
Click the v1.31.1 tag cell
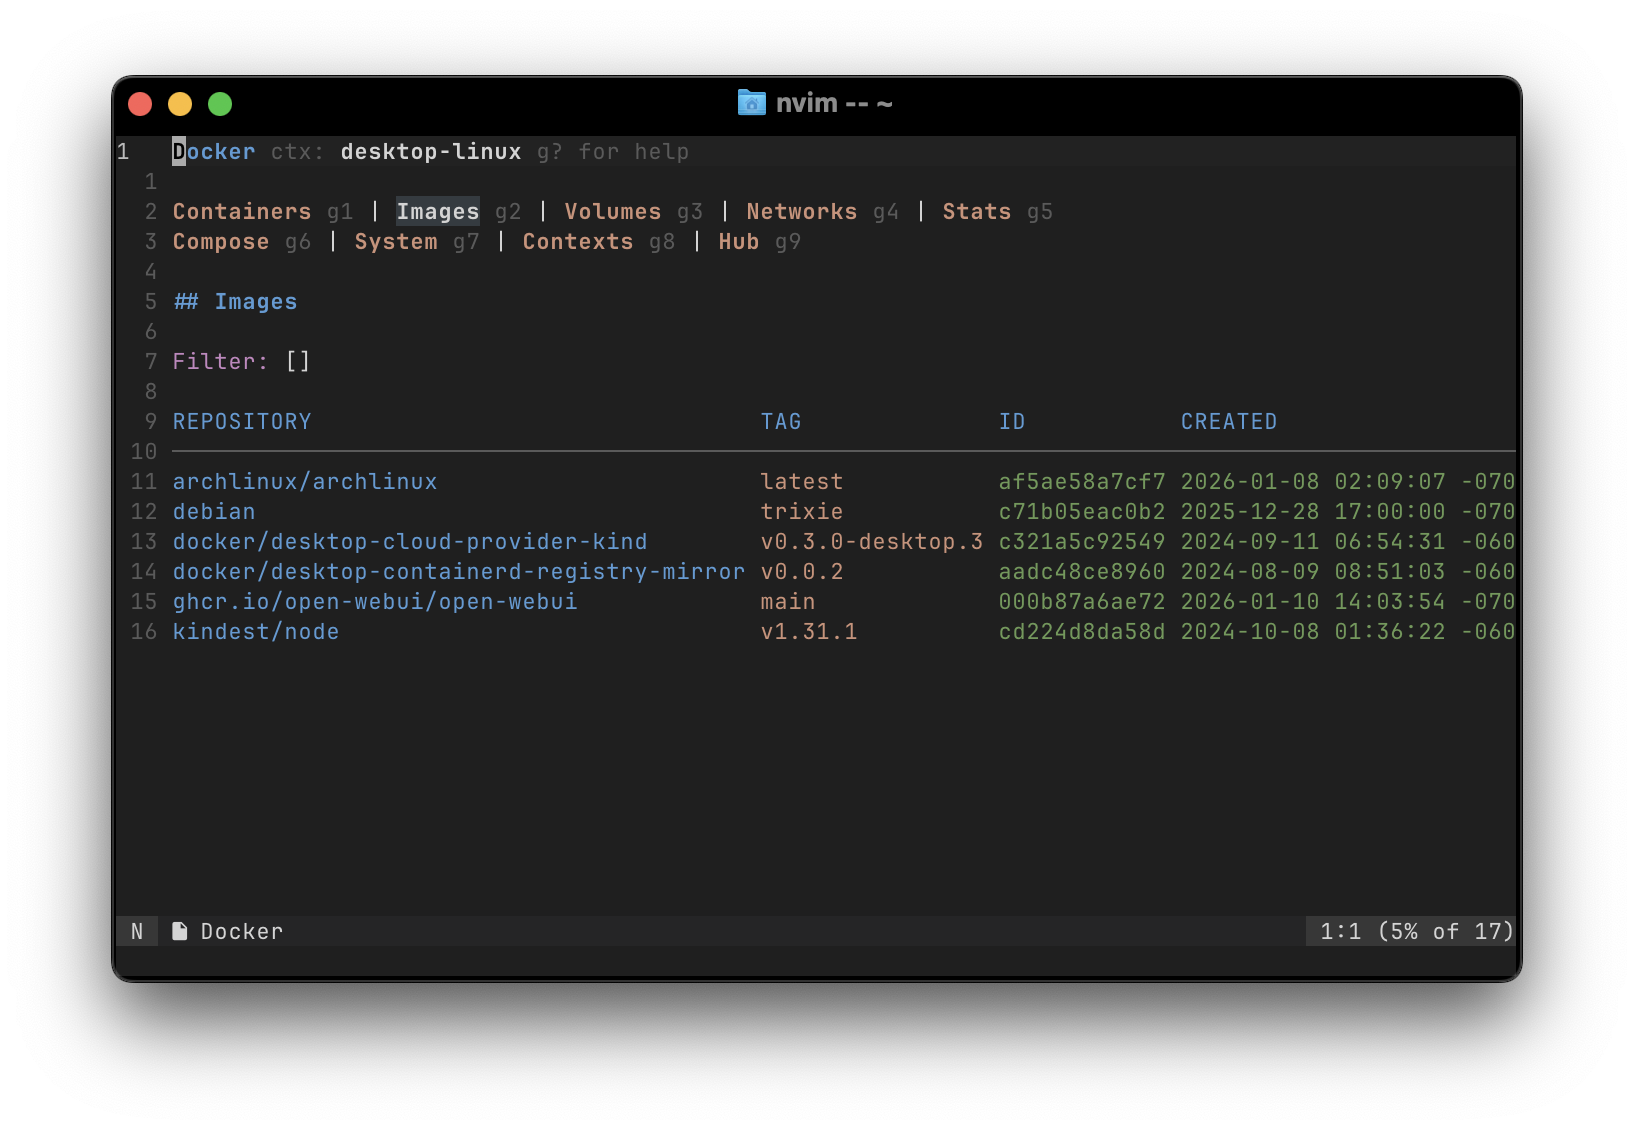coord(809,632)
